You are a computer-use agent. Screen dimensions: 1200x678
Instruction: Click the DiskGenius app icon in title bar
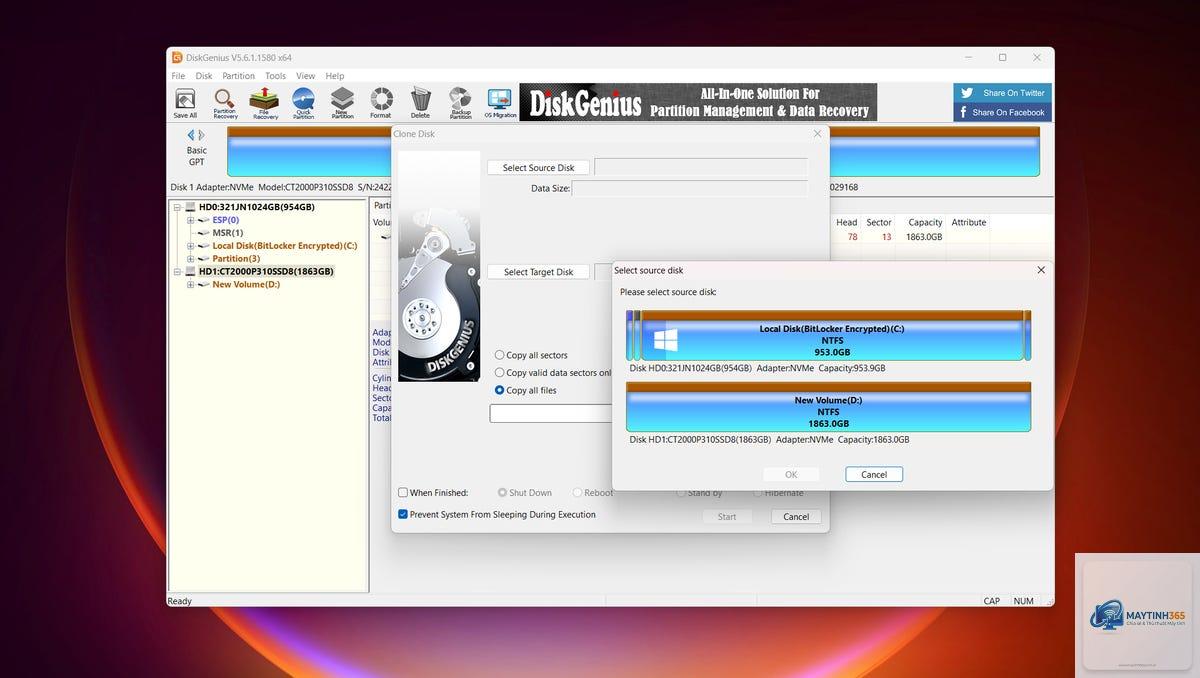click(x=176, y=57)
